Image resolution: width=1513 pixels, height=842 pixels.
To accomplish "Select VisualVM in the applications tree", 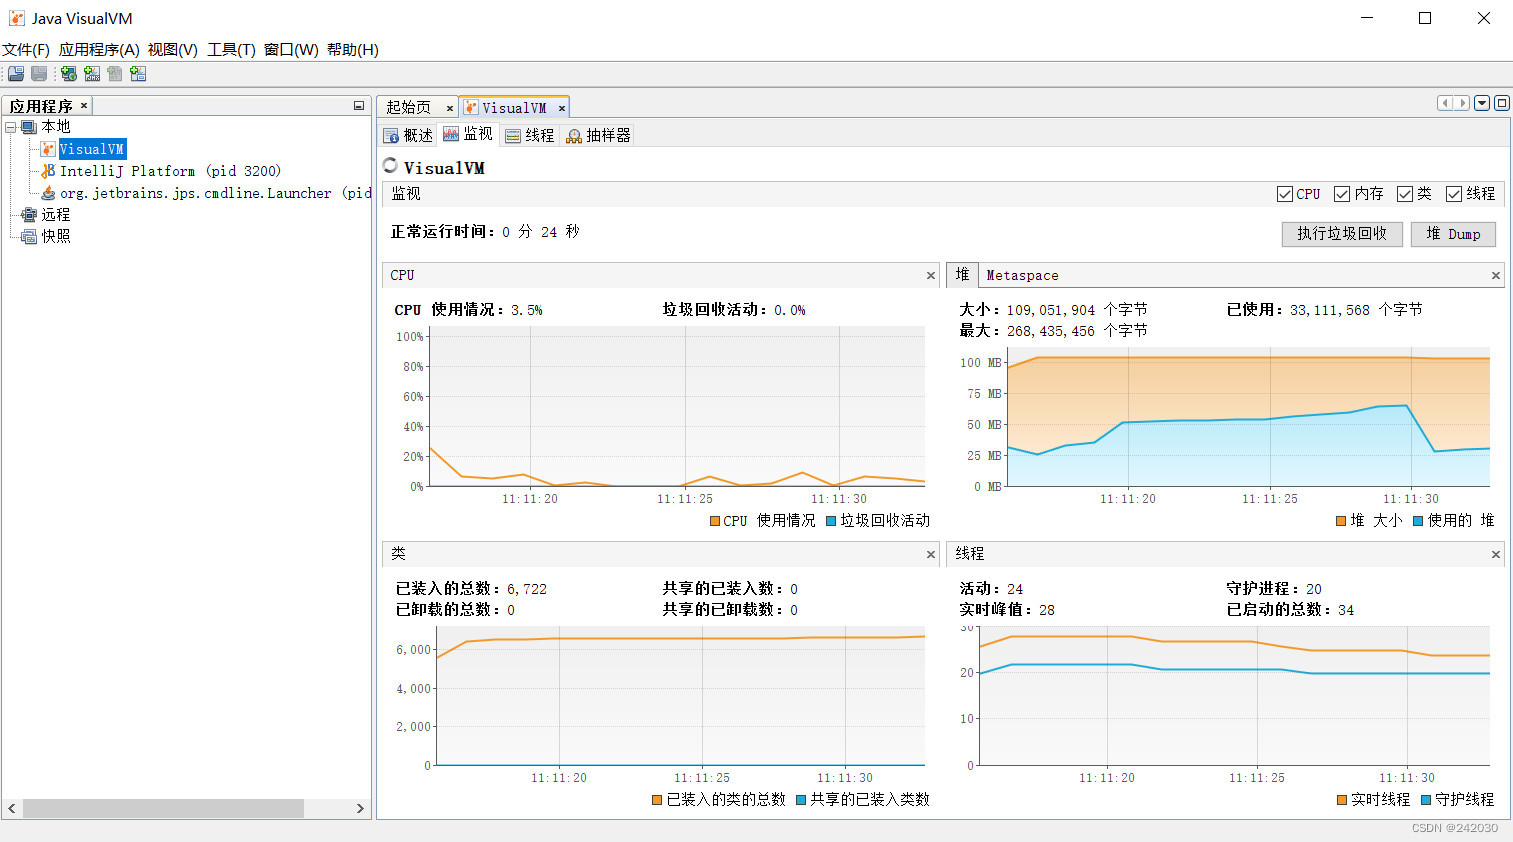I will coord(91,149).
